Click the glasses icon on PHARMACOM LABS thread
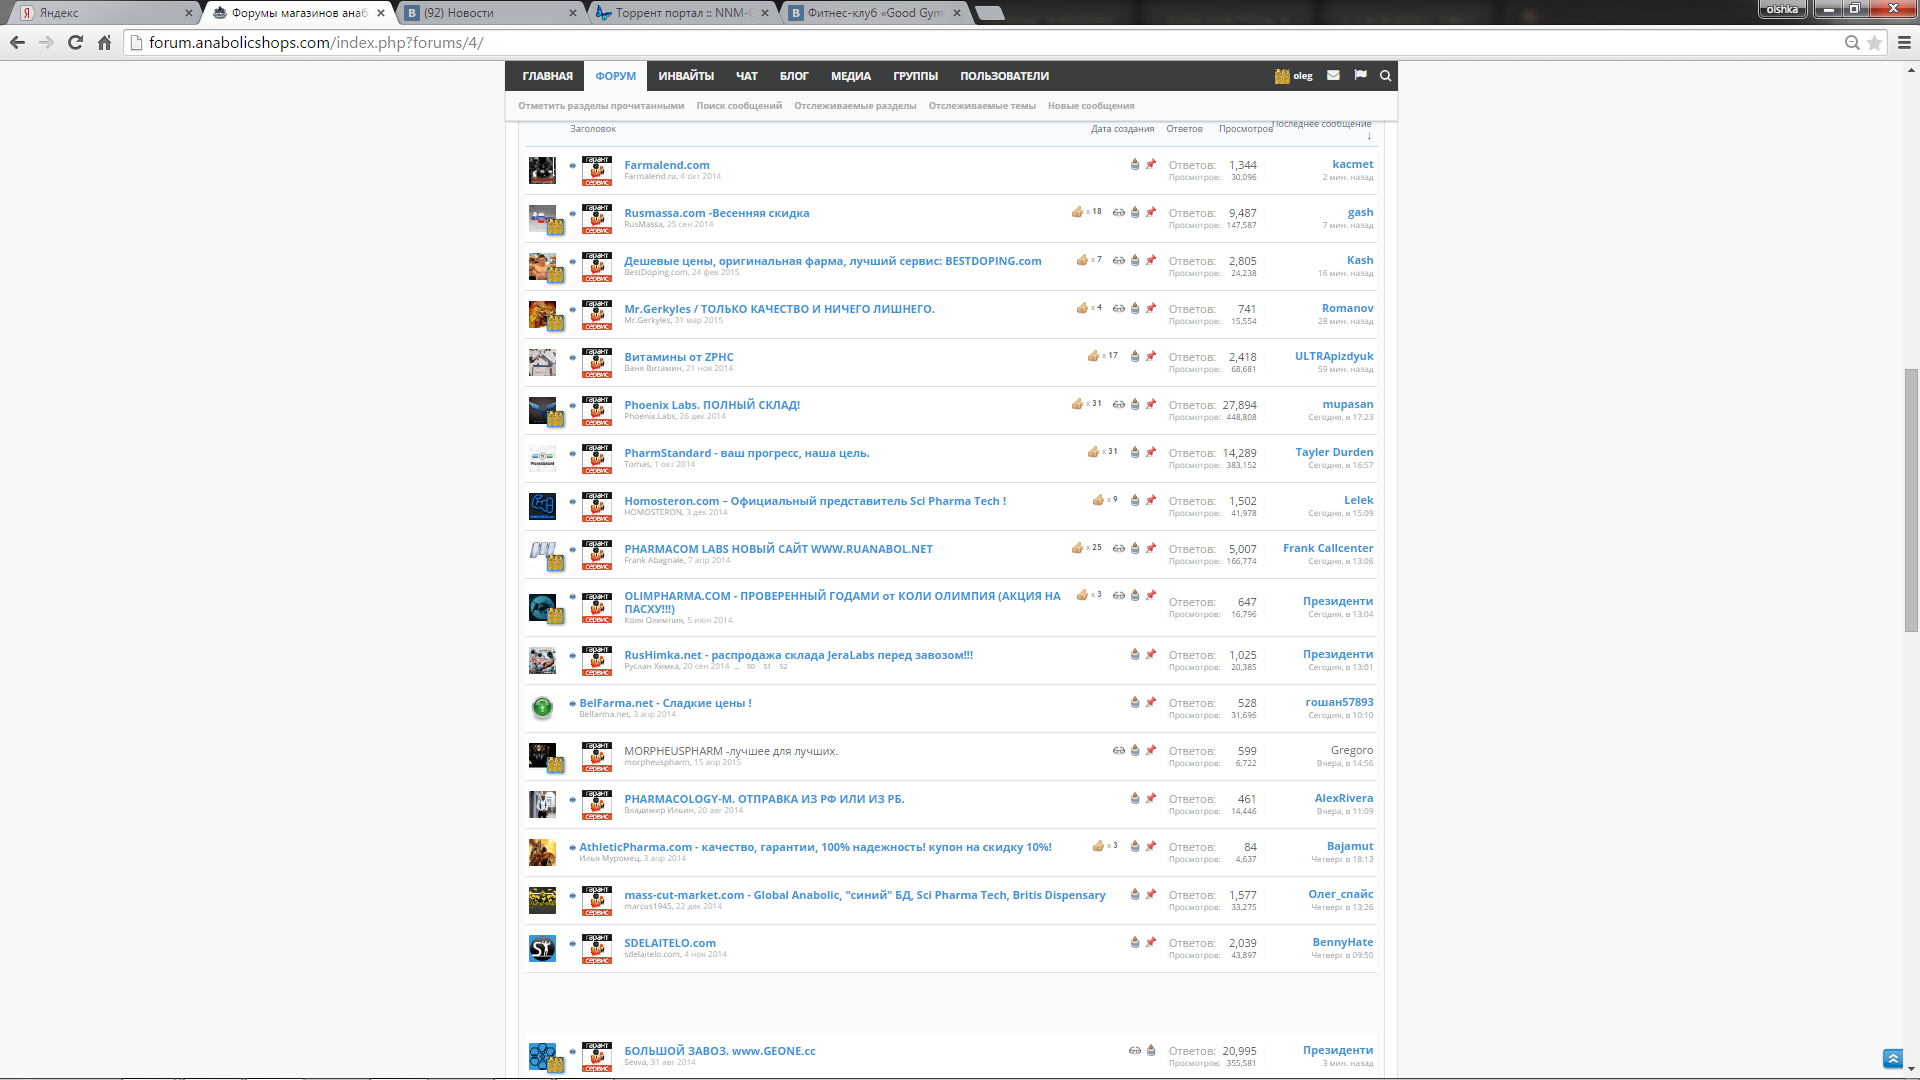Viewport: 1920px width, 1080px height. [x=1119, y=548]
